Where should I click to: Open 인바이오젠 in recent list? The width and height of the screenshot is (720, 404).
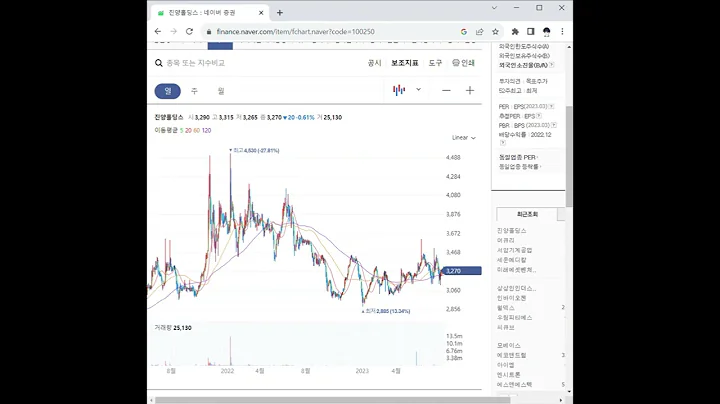512,298
